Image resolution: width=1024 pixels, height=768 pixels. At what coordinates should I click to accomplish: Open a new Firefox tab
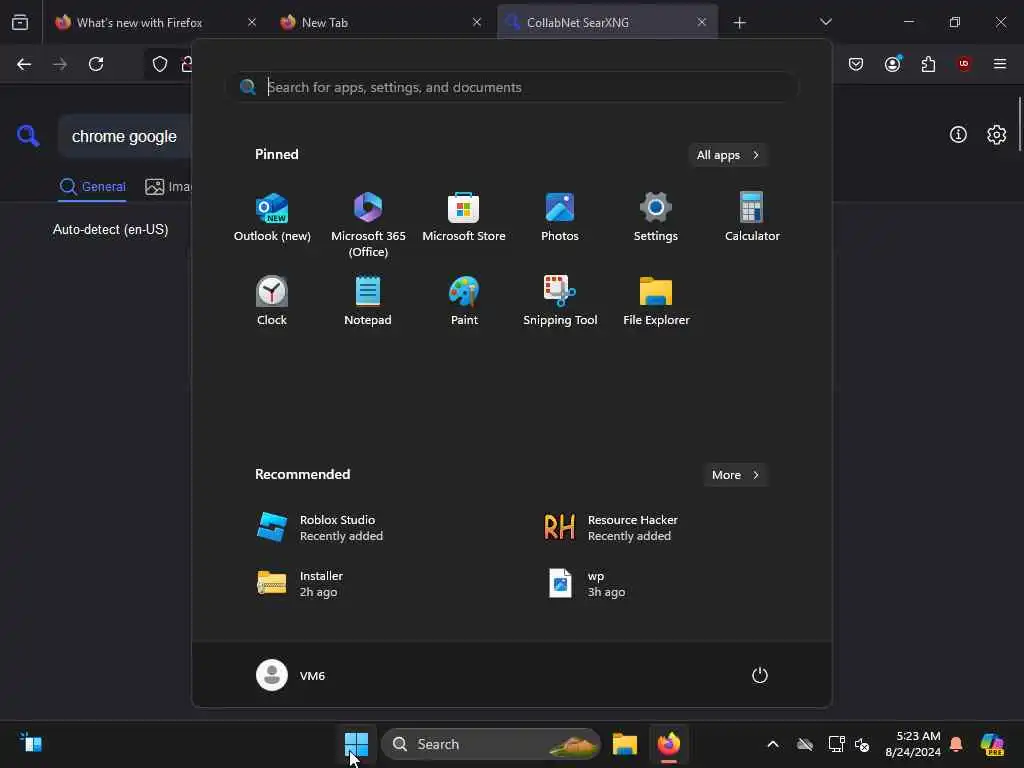click(739, 23)
